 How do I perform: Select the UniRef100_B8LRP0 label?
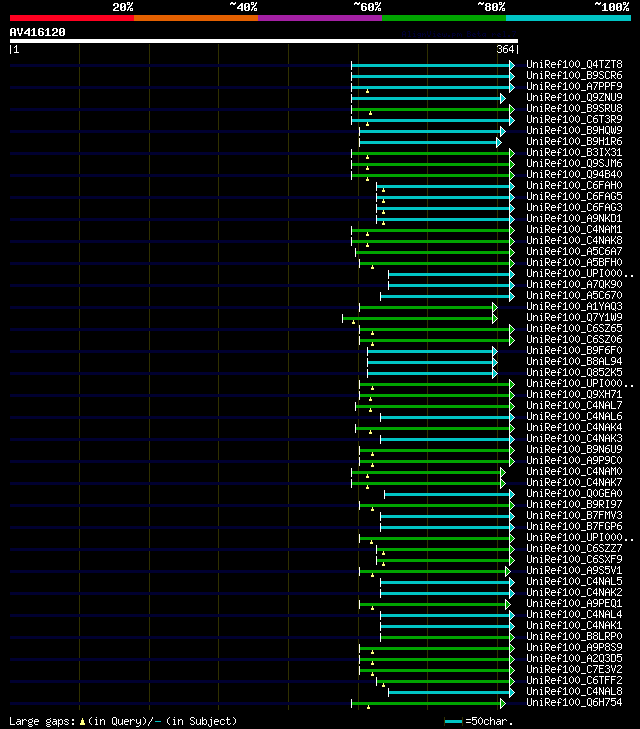(574, 636)
